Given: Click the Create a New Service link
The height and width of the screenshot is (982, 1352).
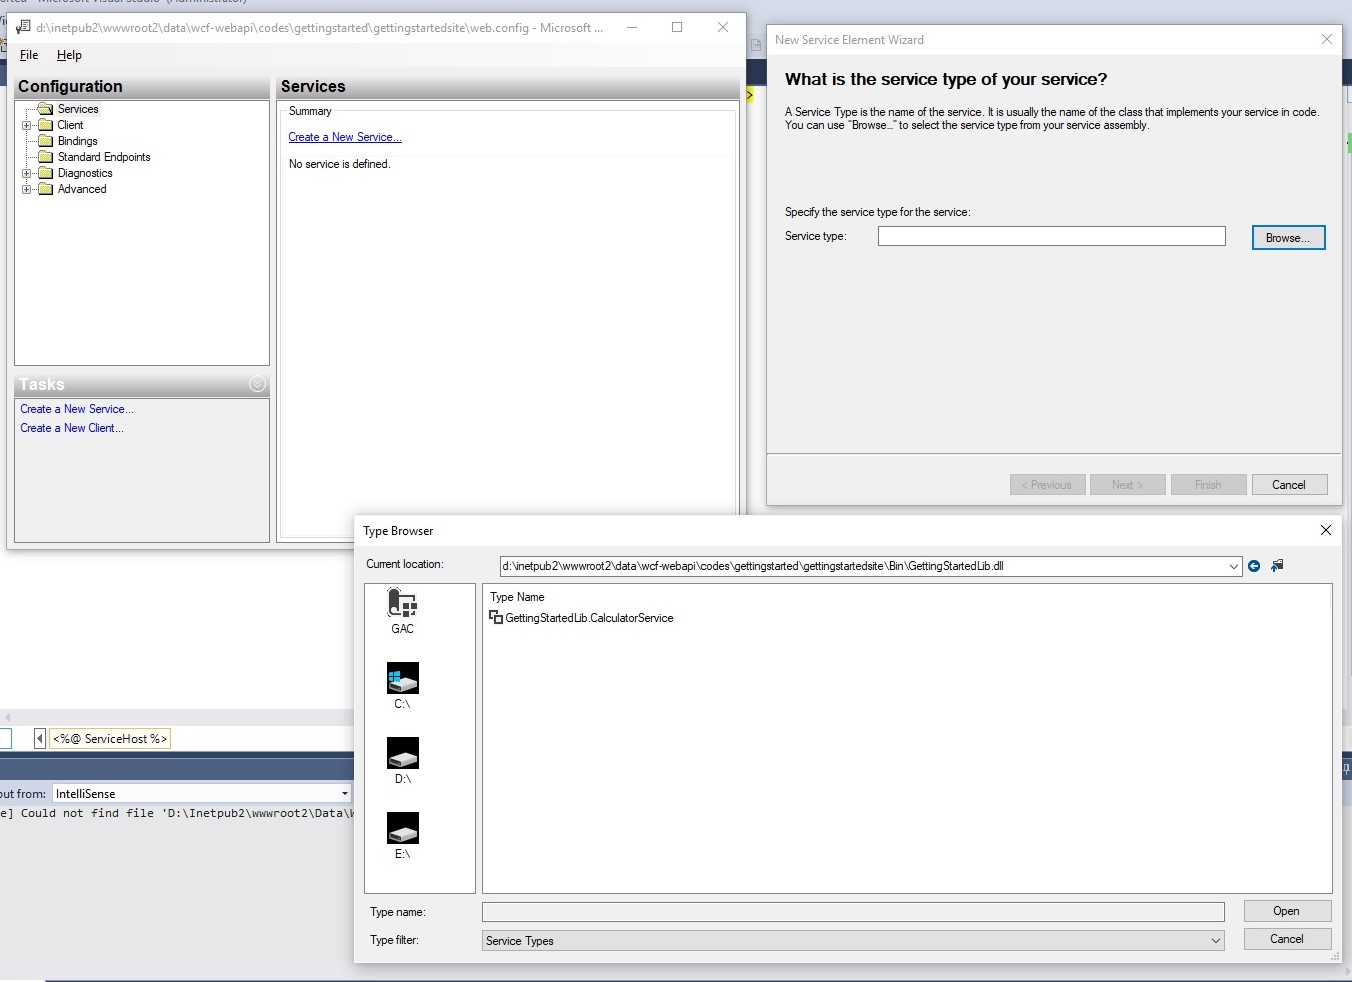Looking at the screenshot, I should [x=344, y=137].
